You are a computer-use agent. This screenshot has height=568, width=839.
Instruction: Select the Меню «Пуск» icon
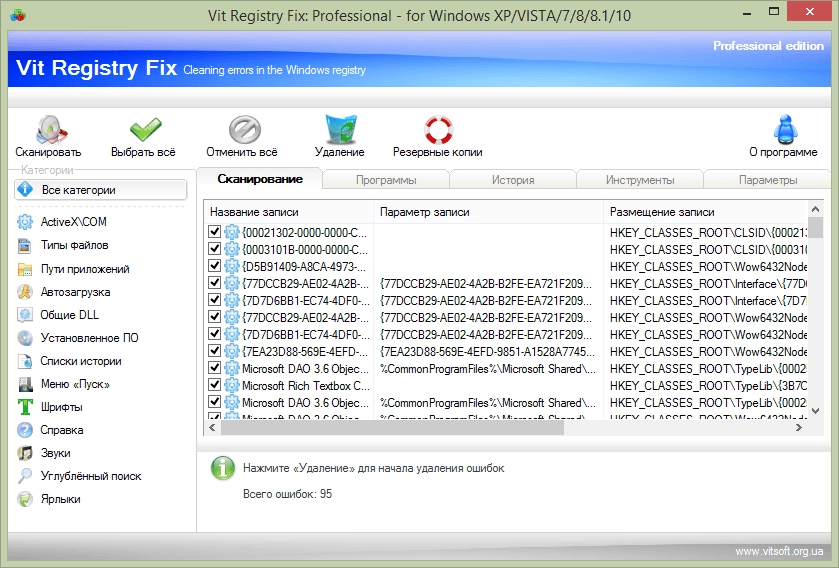[25, 384]
